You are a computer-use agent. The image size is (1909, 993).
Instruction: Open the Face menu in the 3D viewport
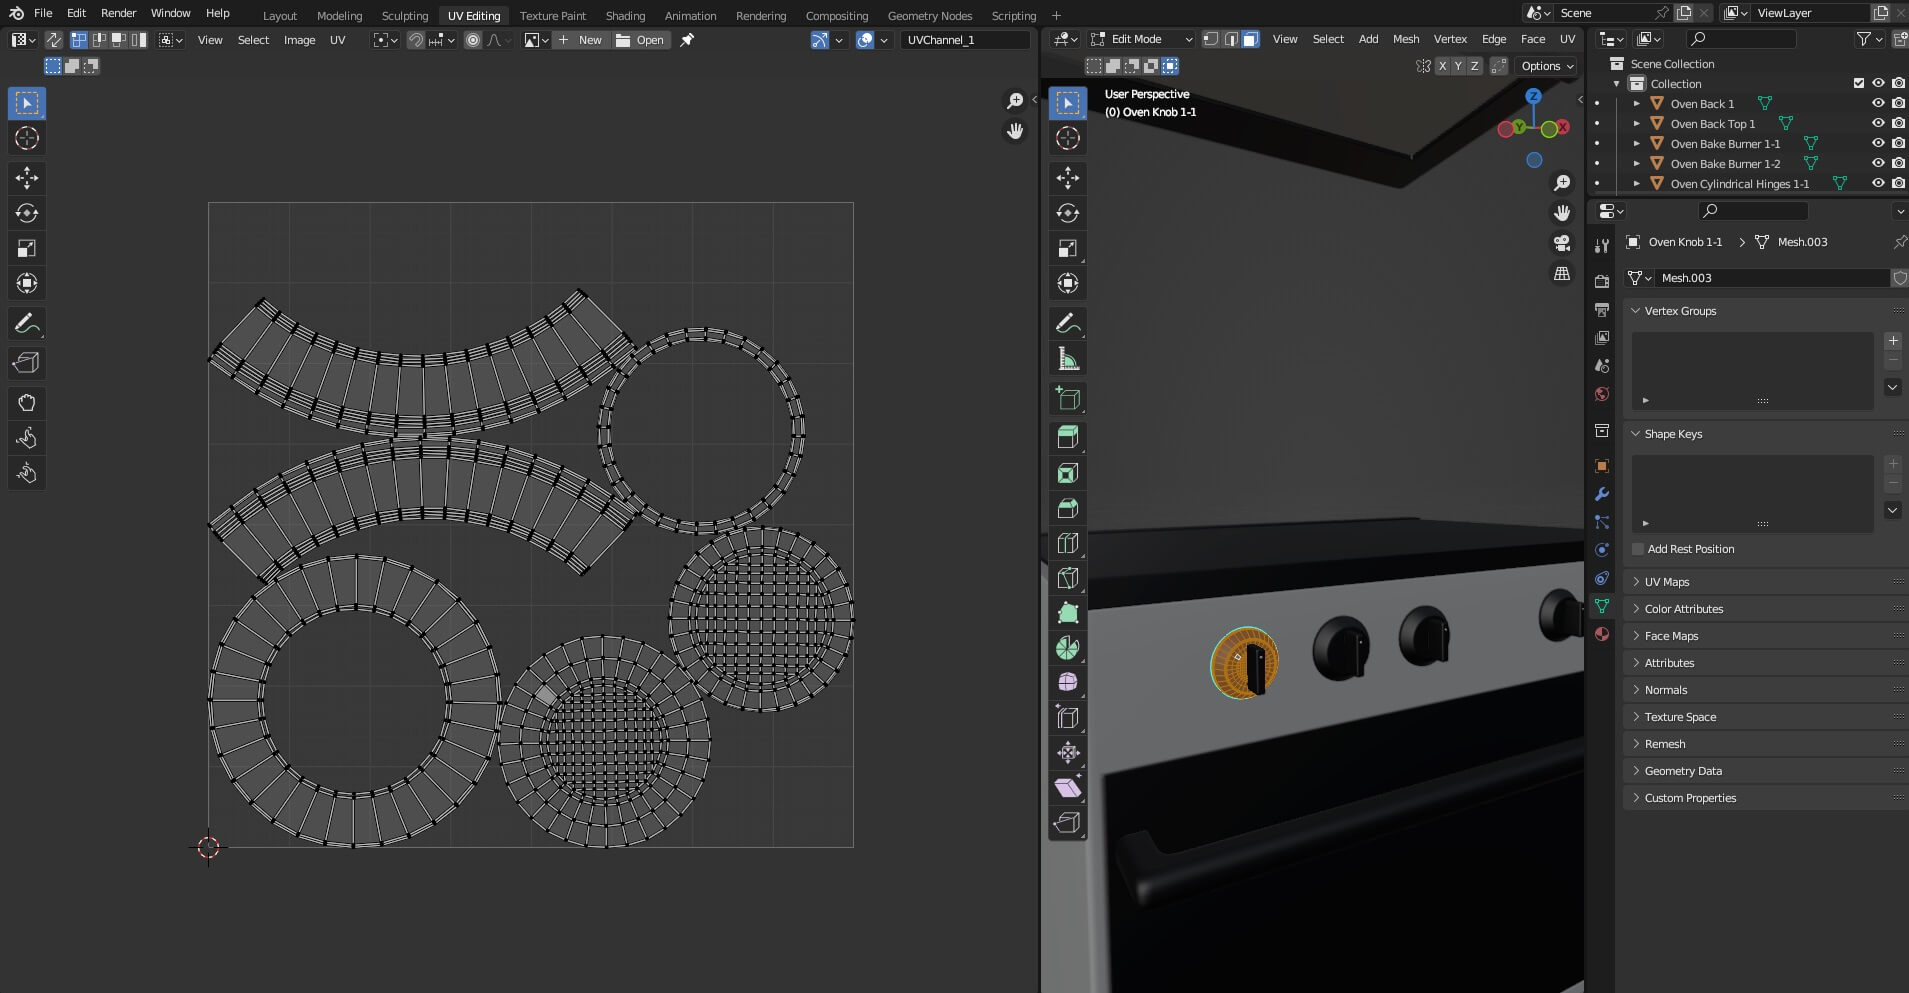[1532, 39]
